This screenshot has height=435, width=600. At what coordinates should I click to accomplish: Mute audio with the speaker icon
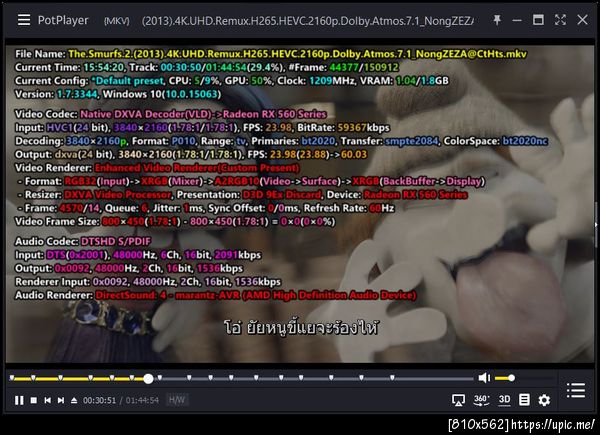(484, 378)
